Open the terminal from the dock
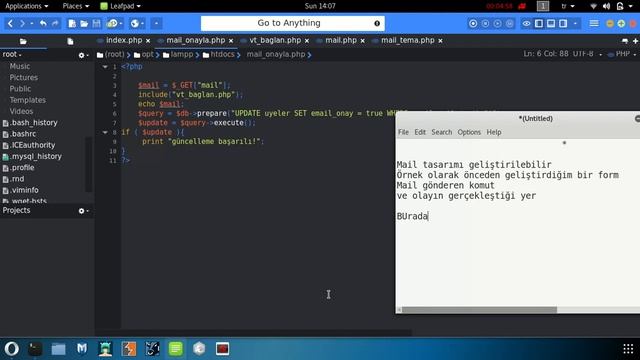 35,349
